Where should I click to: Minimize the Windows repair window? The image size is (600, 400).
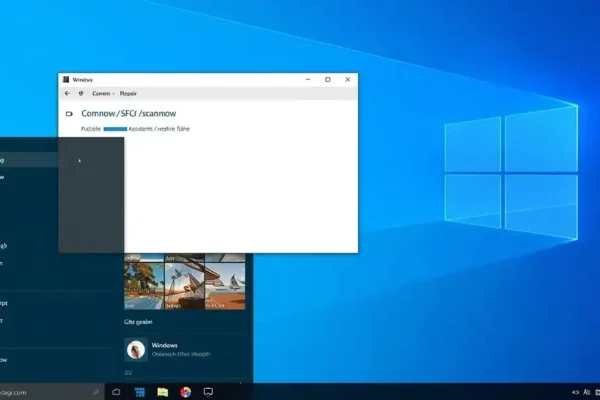click(308, 80)
